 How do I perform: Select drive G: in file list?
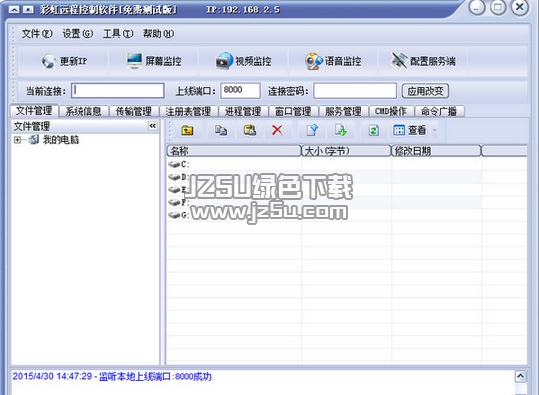point(179,215)
